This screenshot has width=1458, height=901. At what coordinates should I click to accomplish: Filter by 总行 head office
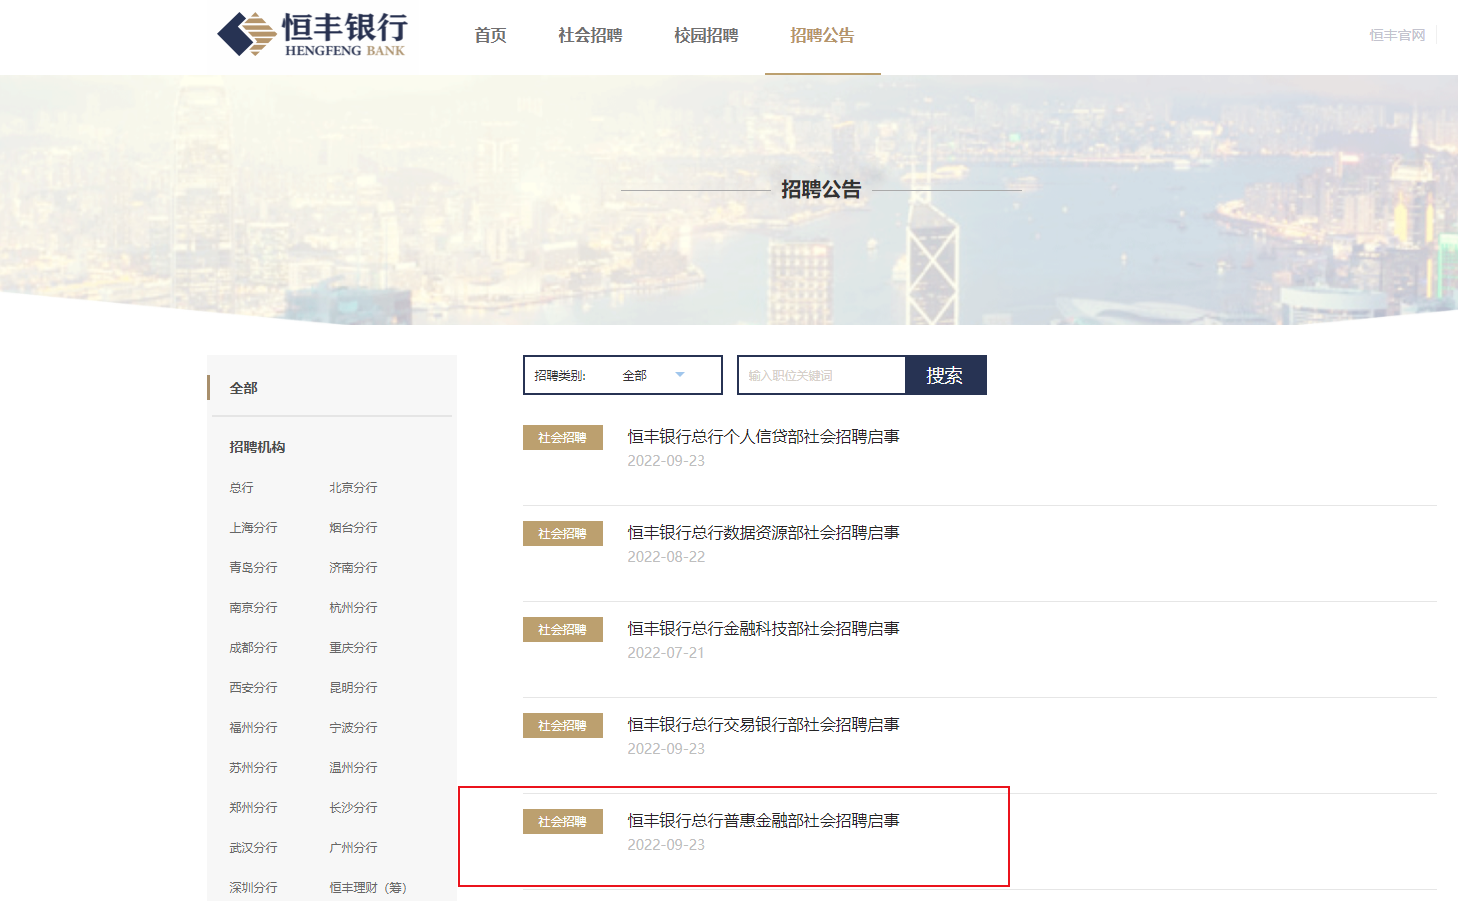pyautogui.click(x=241, y=488)
